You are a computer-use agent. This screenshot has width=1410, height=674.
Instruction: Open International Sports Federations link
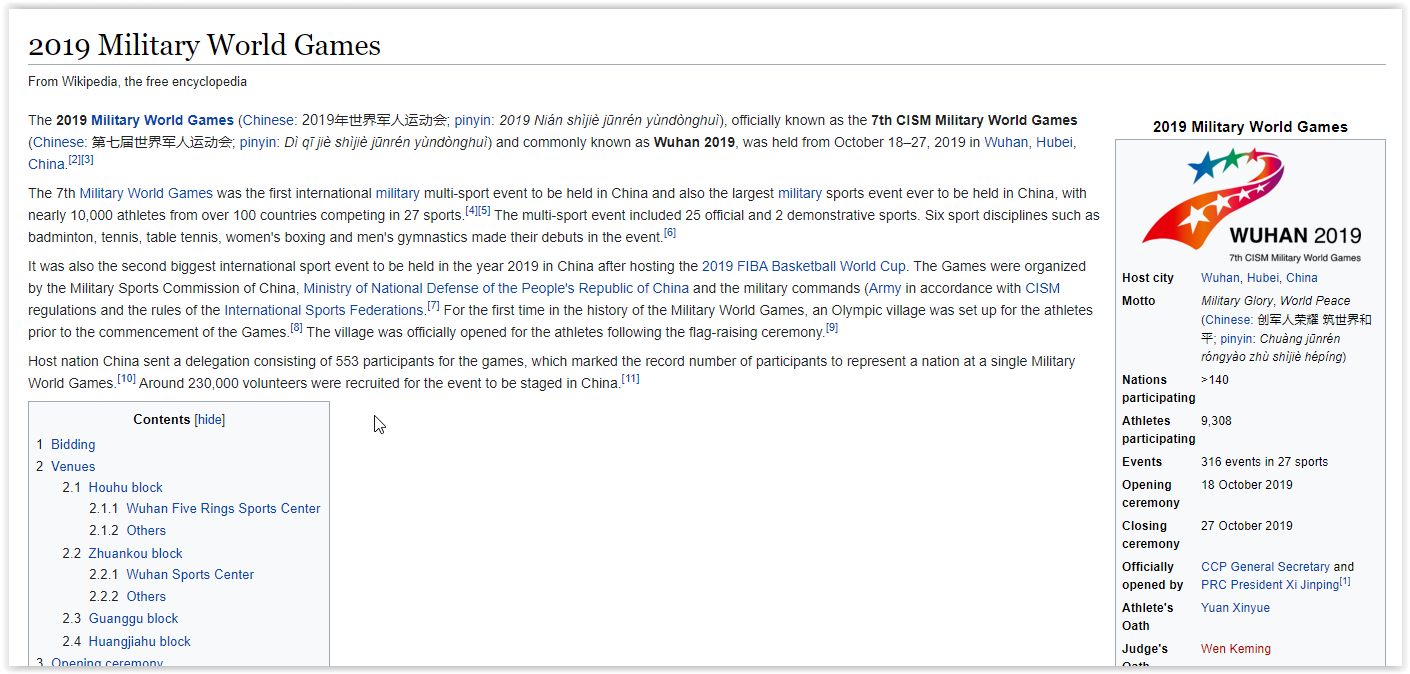point(324,310)
